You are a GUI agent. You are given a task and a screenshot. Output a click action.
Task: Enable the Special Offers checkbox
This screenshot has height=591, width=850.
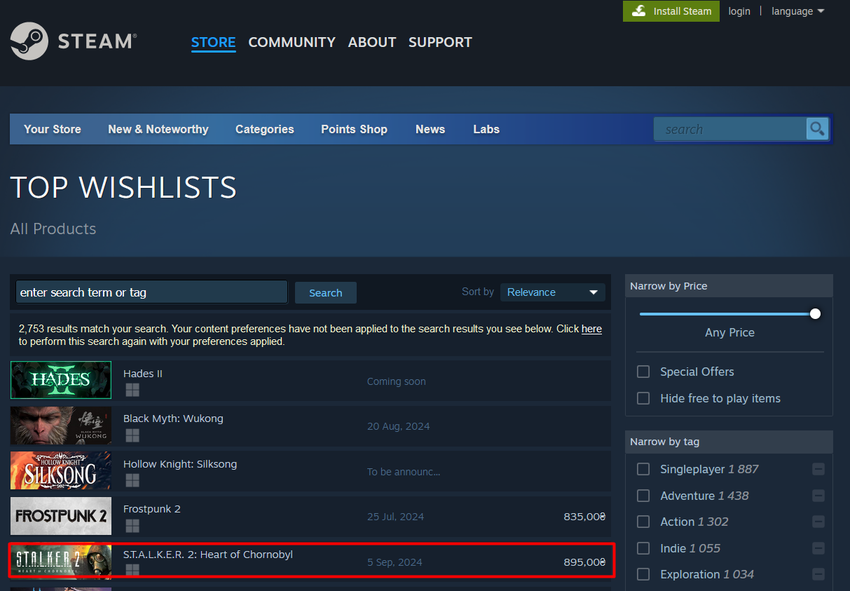(643, 372)
